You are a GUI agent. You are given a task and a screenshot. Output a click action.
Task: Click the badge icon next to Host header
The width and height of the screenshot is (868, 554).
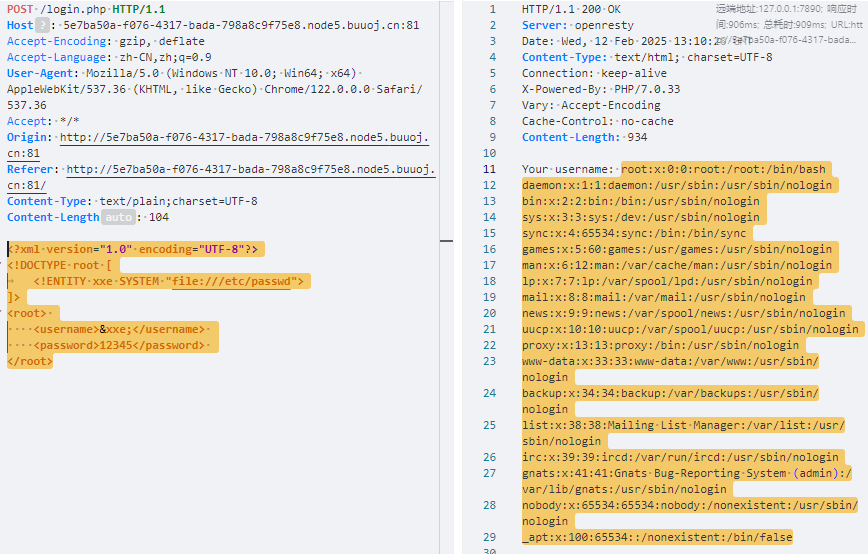coord(43,25)
